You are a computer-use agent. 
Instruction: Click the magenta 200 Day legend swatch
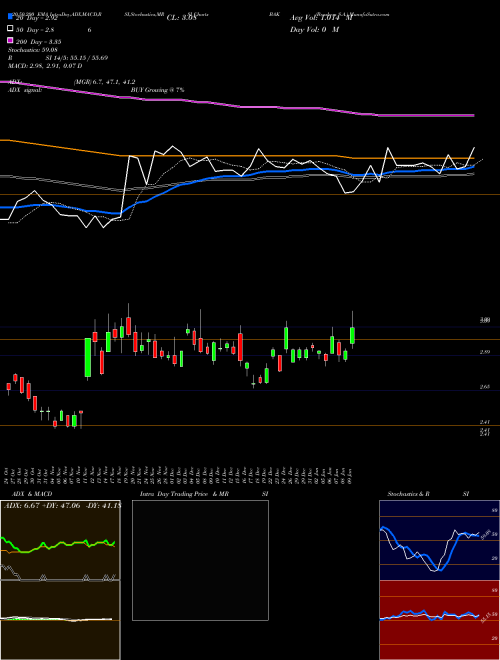tap(10, 40)
